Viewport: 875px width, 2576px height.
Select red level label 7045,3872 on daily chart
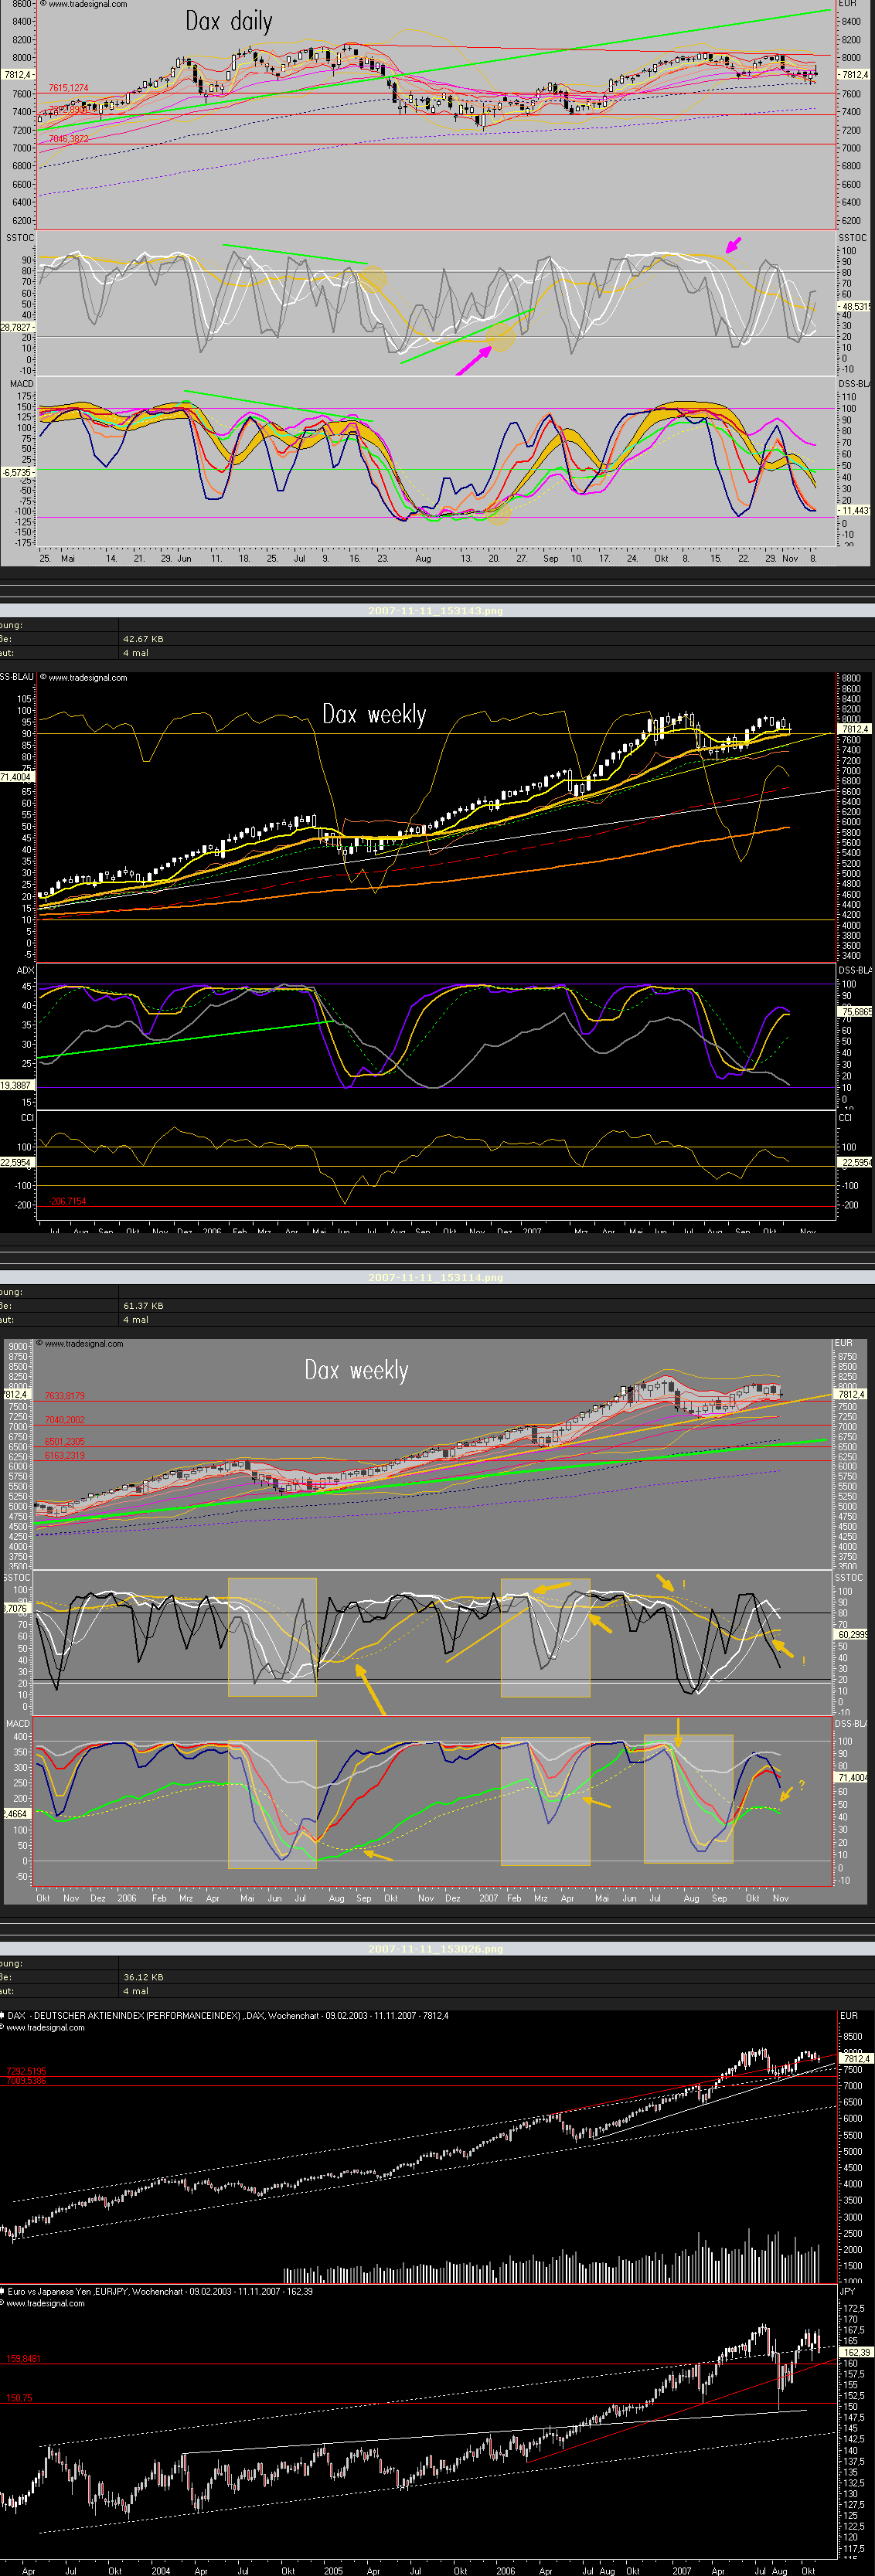click(68, 139)
